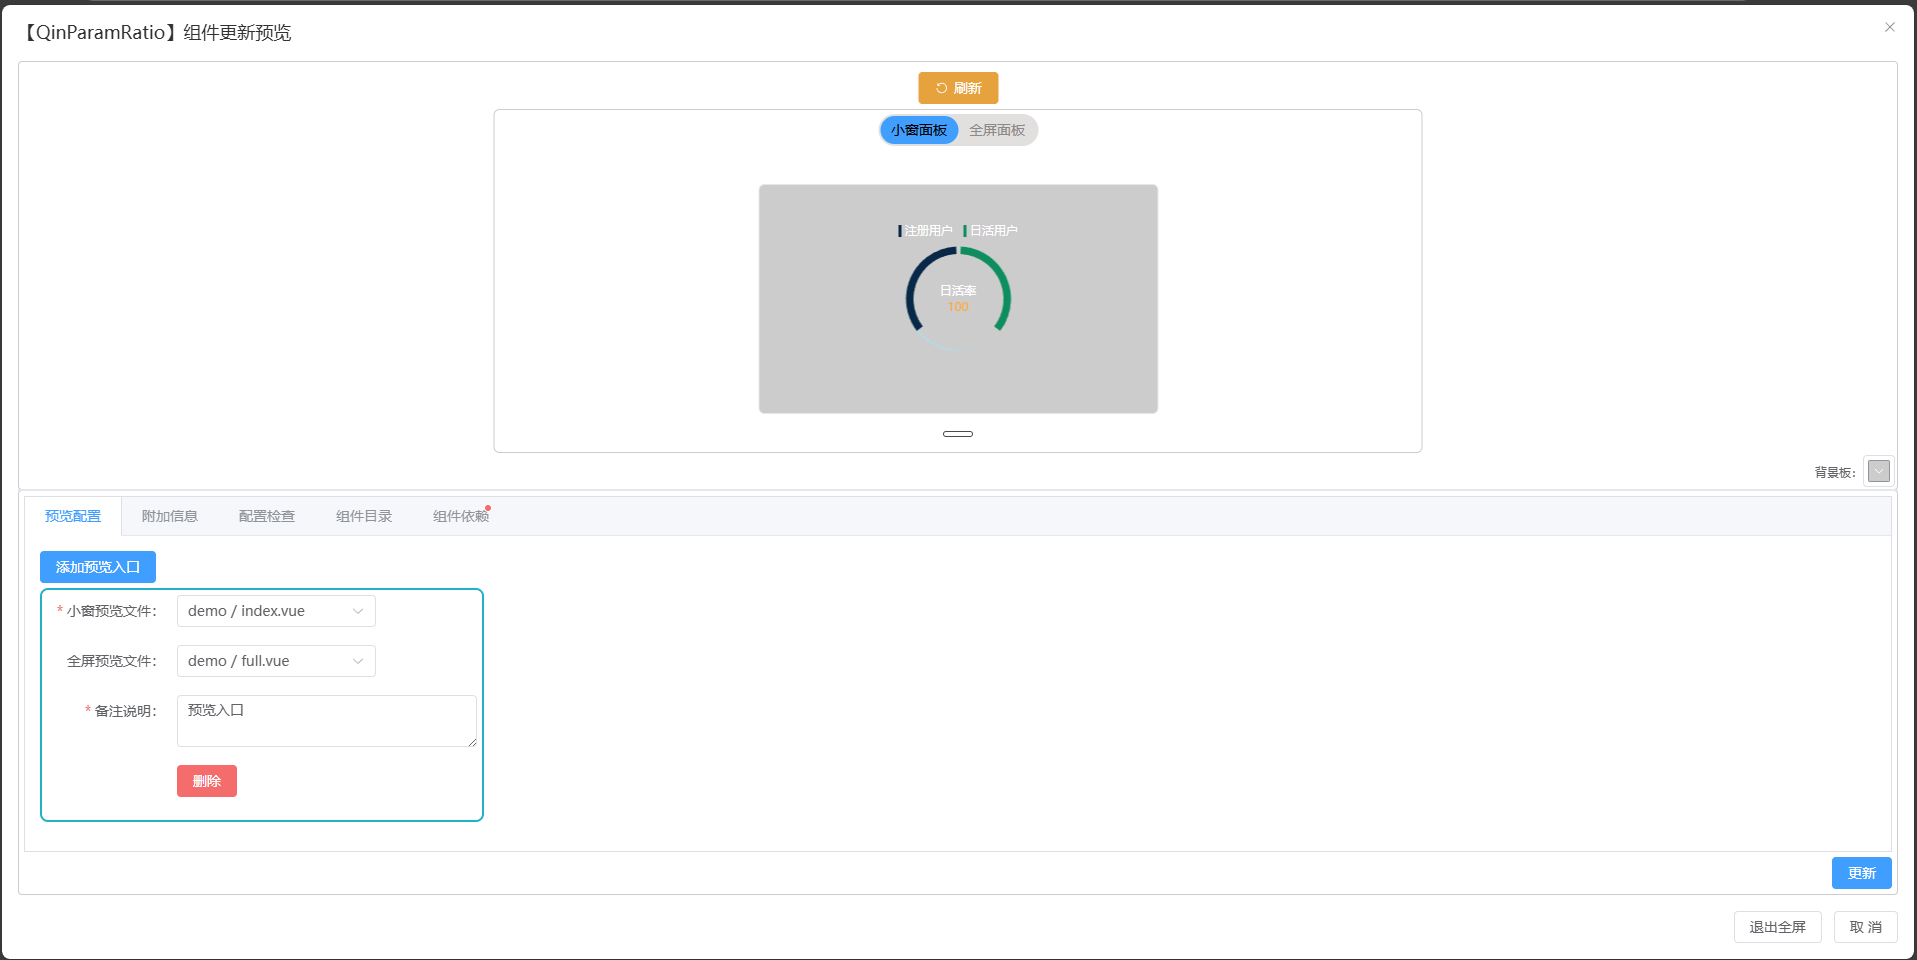1917x960 pixels.
Task: Expand the 小窗预览文件 dropdown
Action: click(276, 611)
